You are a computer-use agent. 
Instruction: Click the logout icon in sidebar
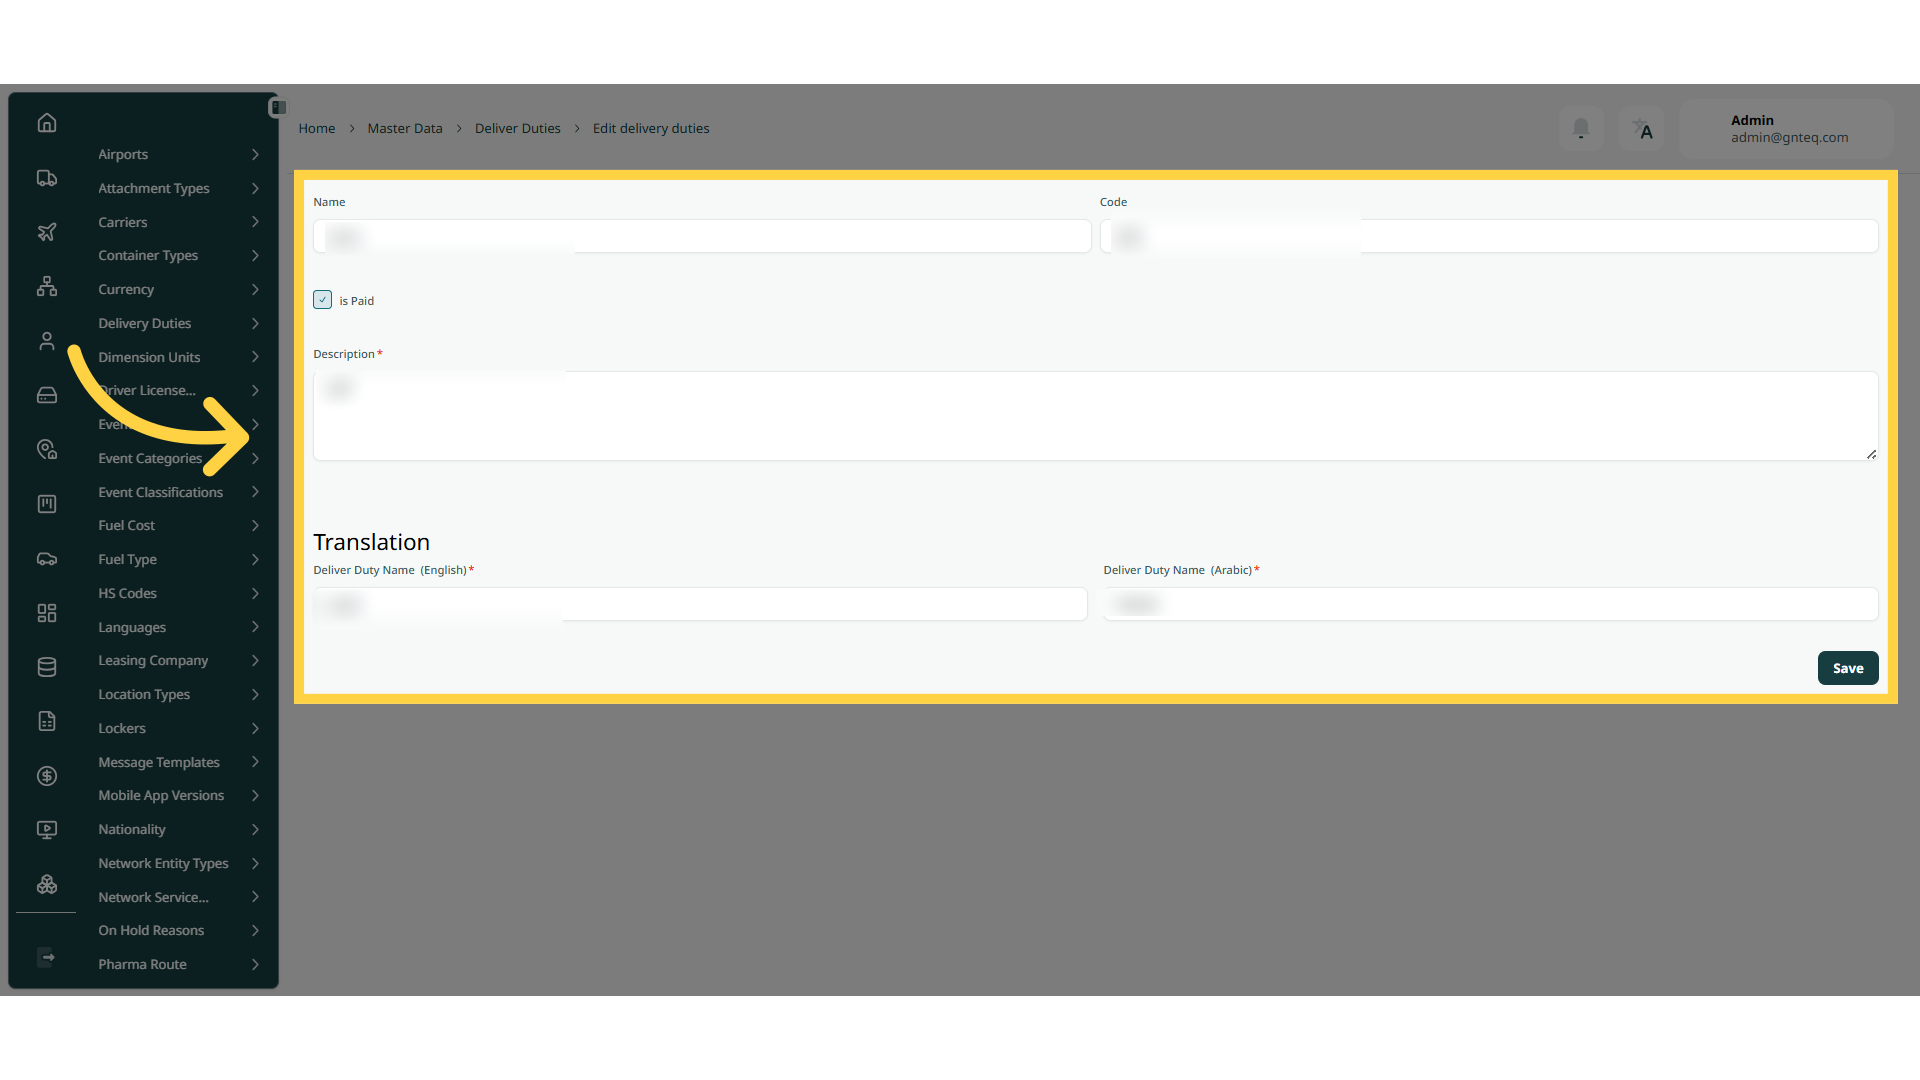pos(46,957)
